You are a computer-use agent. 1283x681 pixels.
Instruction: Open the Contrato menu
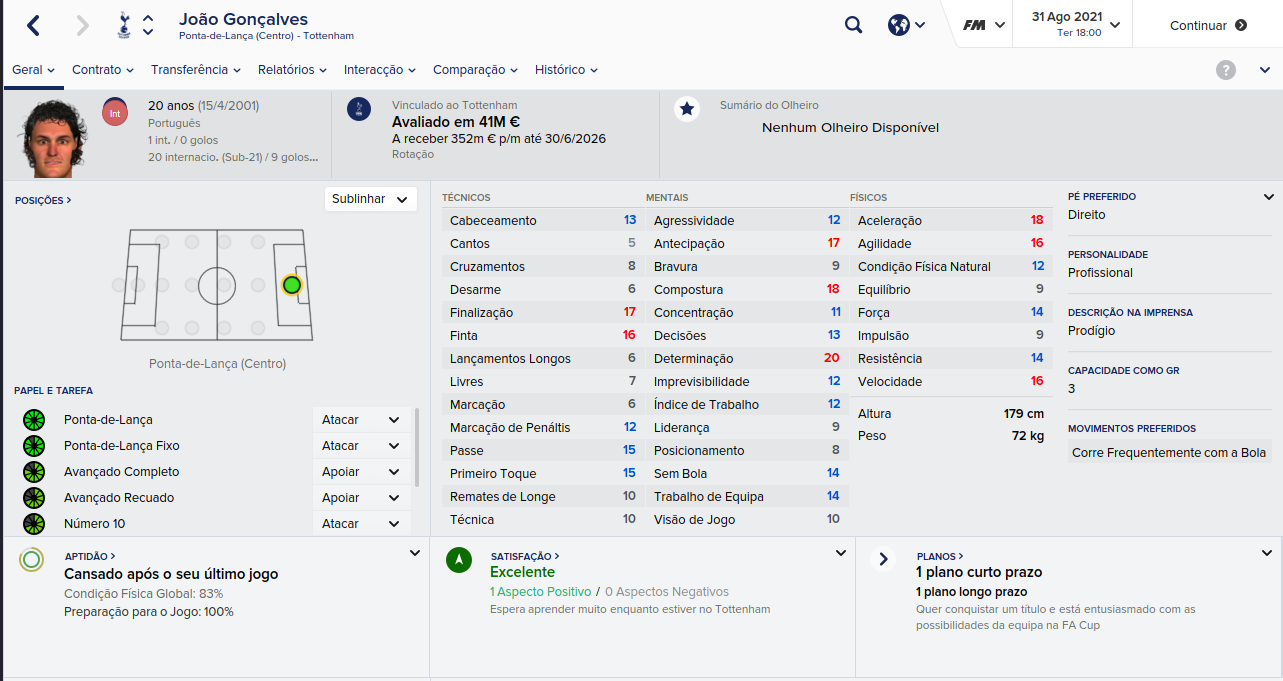103,70
